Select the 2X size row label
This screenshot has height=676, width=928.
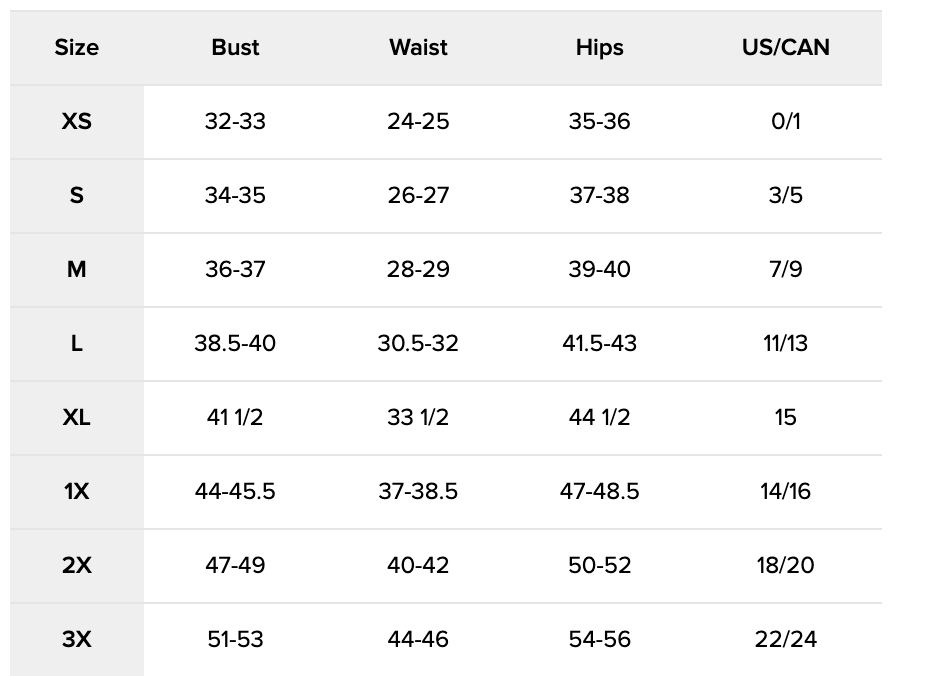77,565
